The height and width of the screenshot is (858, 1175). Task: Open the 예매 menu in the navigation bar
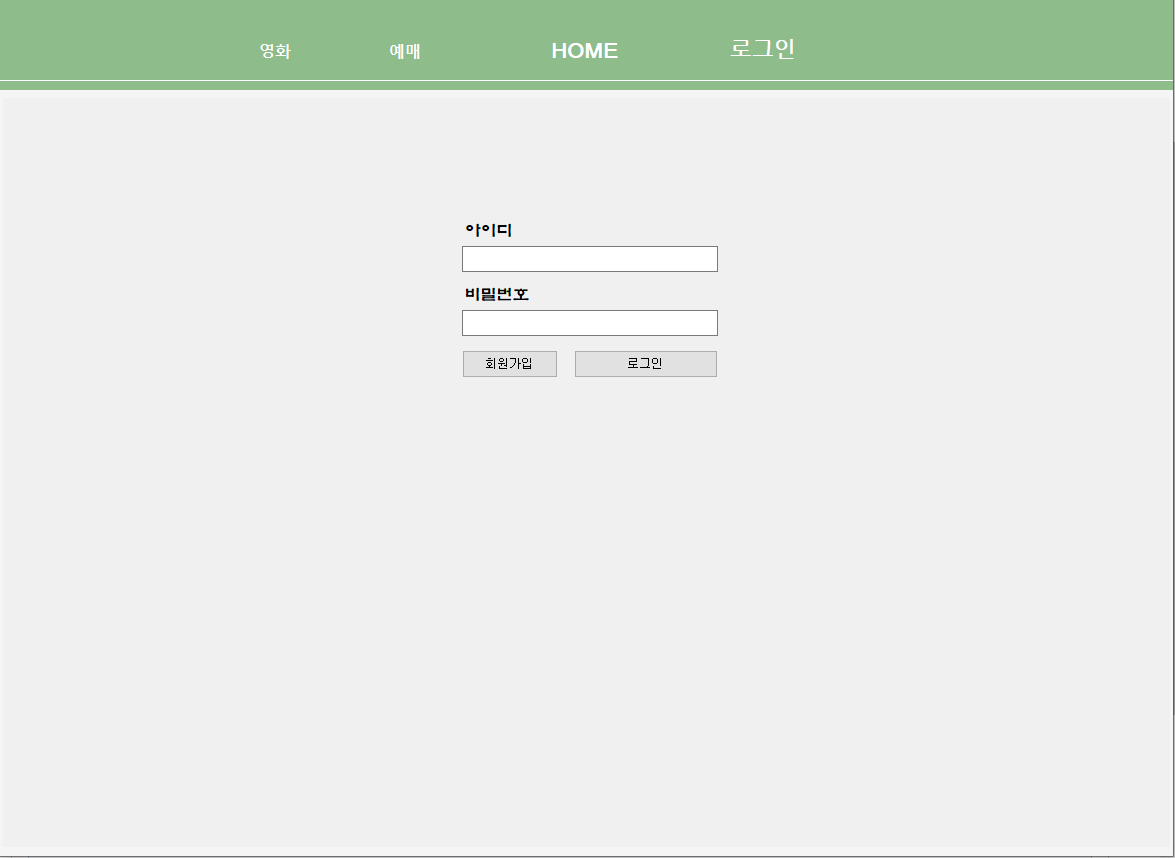404,50
